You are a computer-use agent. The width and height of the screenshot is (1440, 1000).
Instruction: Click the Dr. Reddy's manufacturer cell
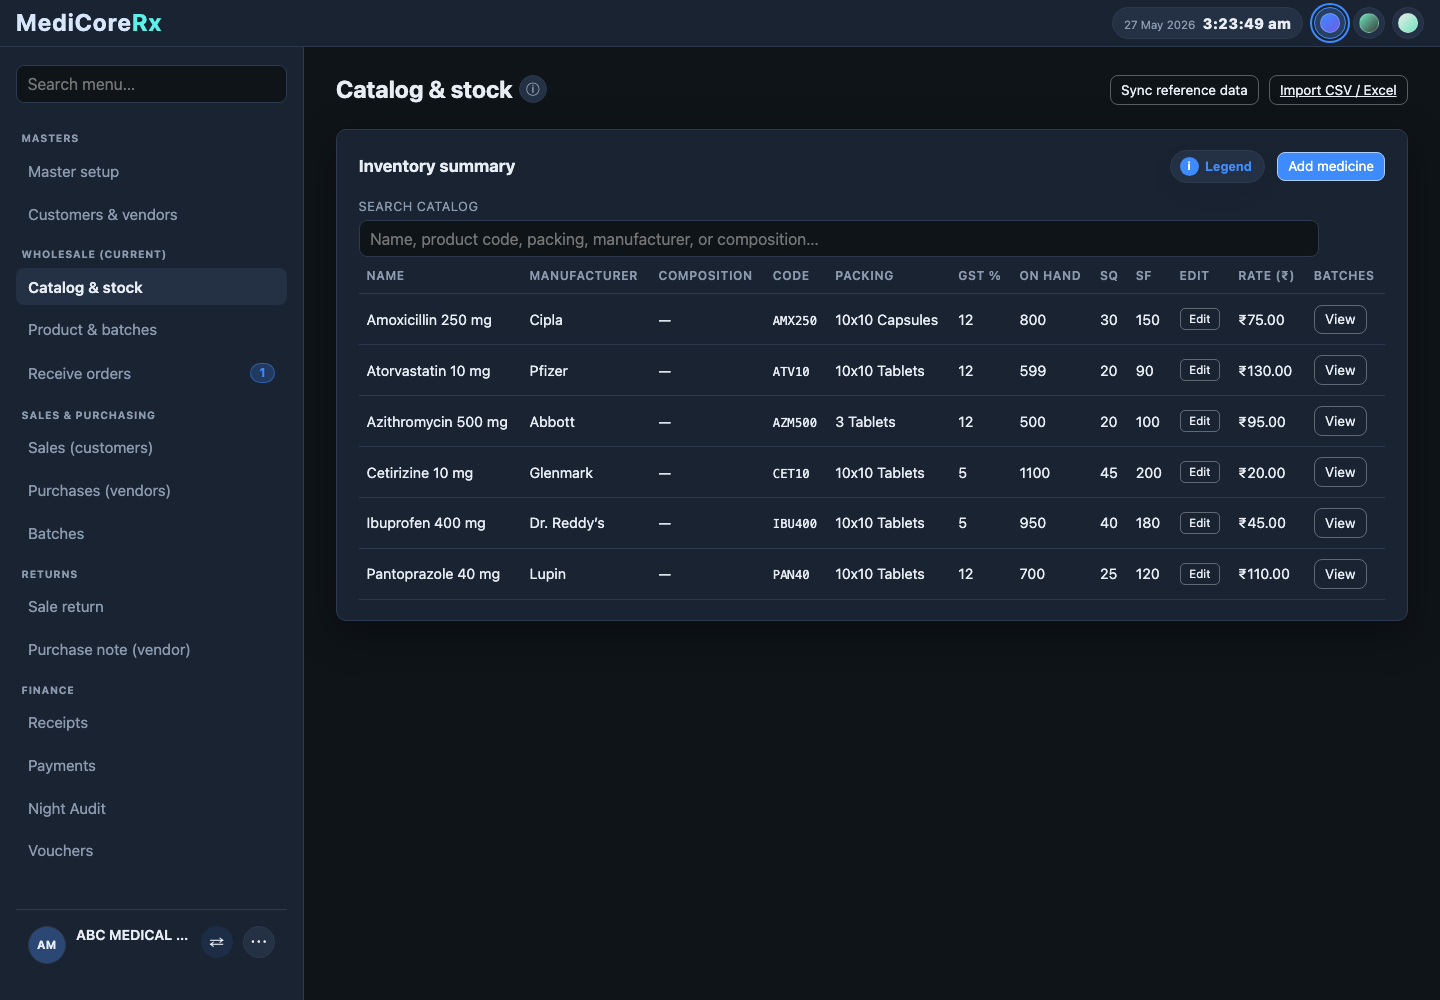567,523
